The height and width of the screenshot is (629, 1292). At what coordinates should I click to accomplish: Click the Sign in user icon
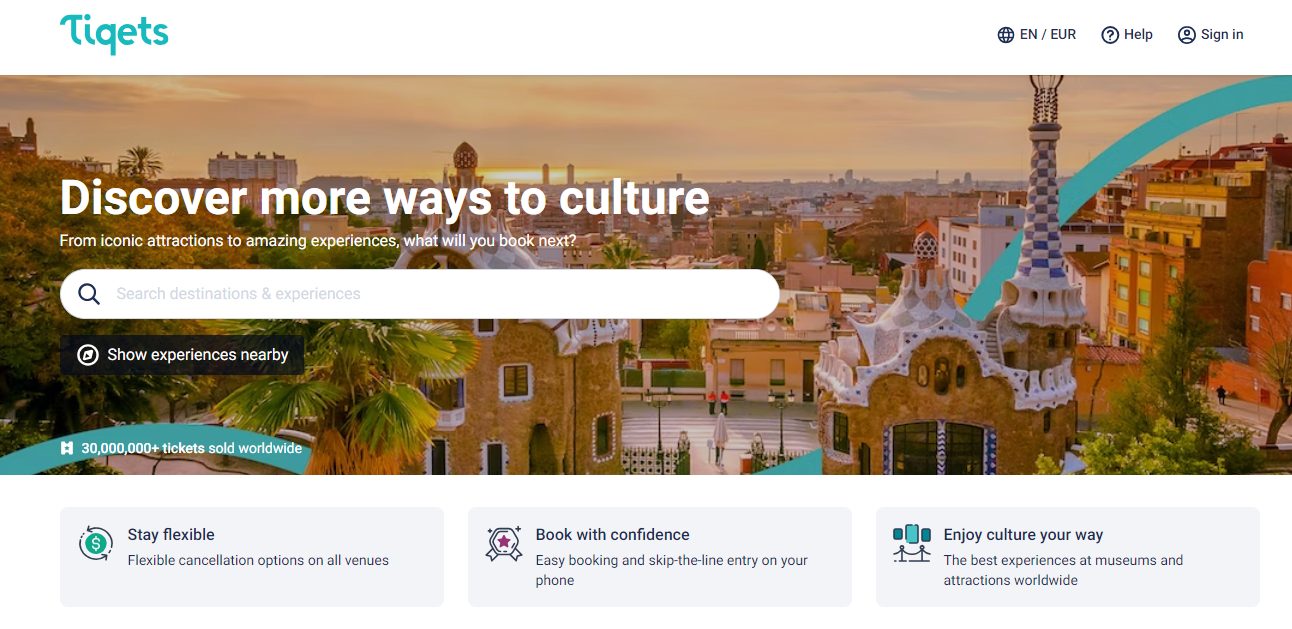[x=1187, y=35]
